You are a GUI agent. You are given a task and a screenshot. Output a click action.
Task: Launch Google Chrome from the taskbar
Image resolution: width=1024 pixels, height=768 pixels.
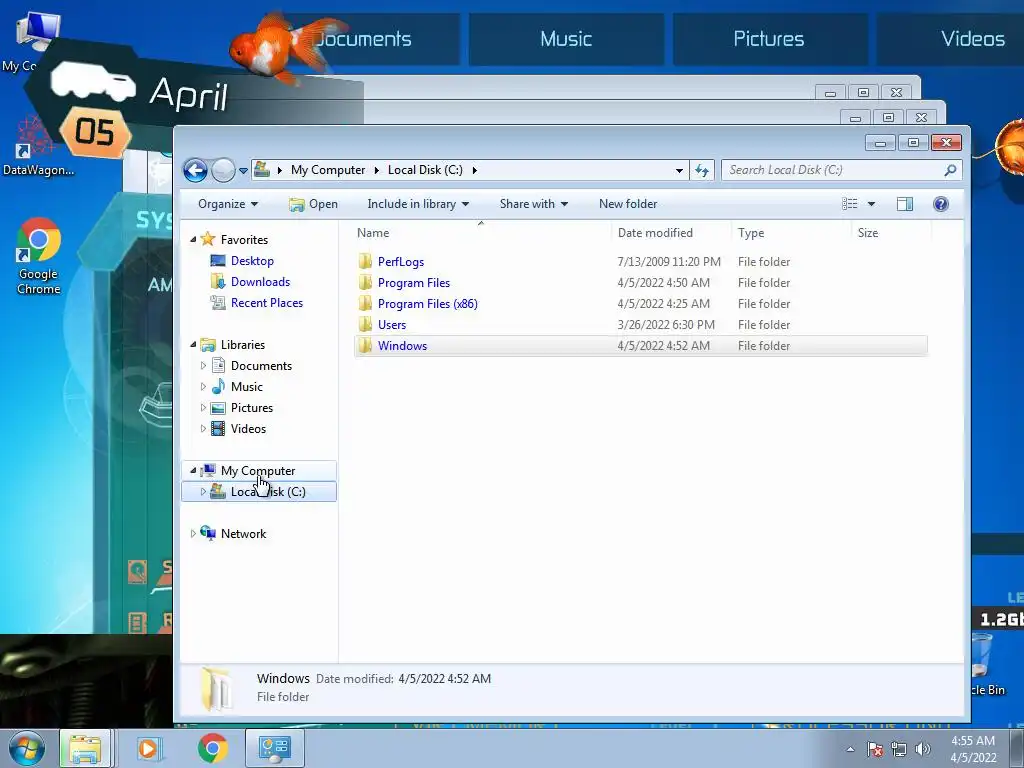[212, 748]
